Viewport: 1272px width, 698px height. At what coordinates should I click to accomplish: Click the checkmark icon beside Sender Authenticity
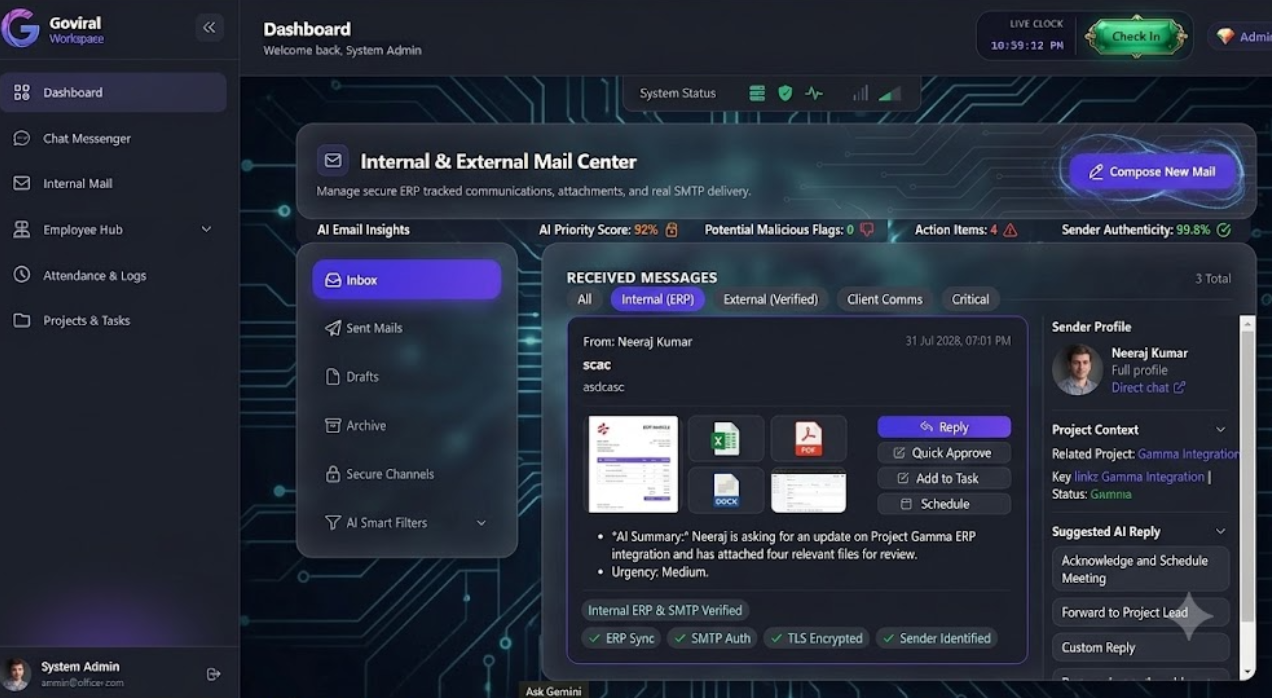(x=1224, y=230)
